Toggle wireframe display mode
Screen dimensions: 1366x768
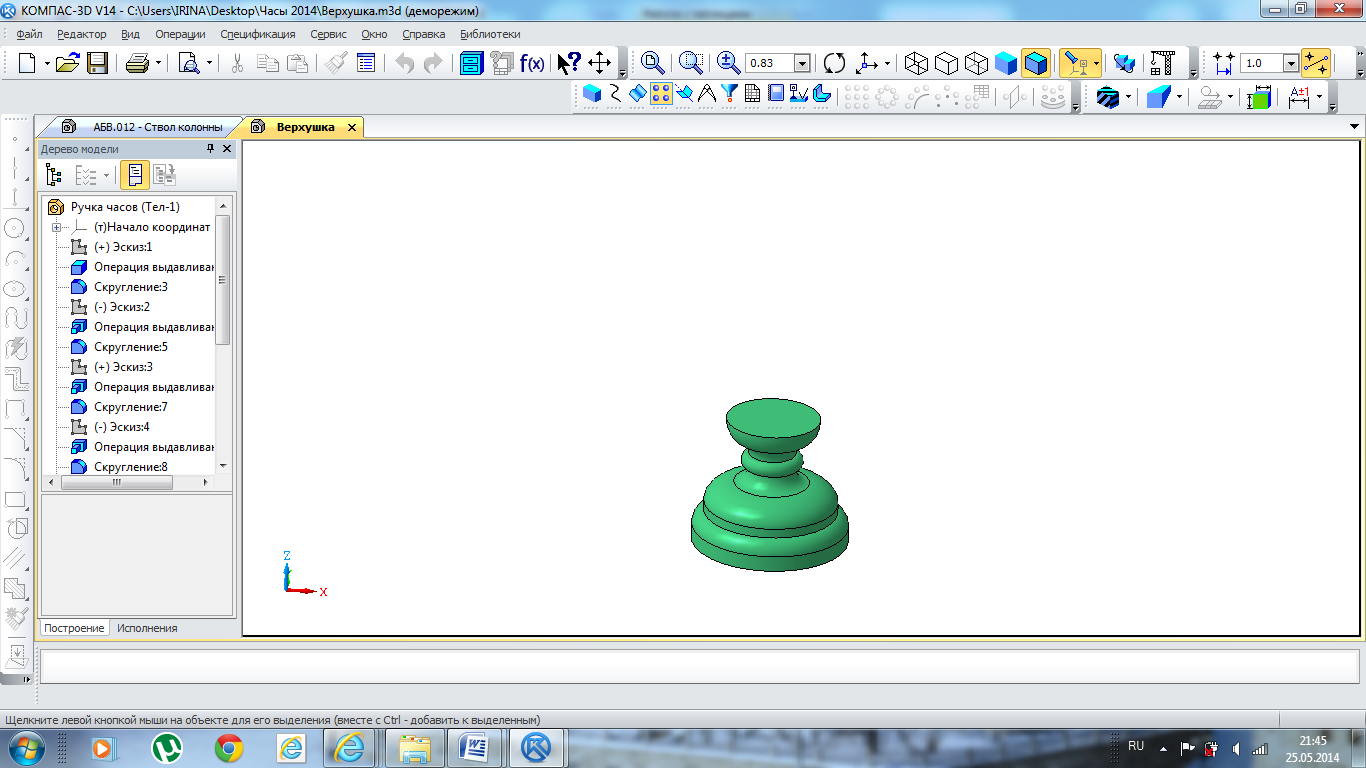(x=915, y=63)
